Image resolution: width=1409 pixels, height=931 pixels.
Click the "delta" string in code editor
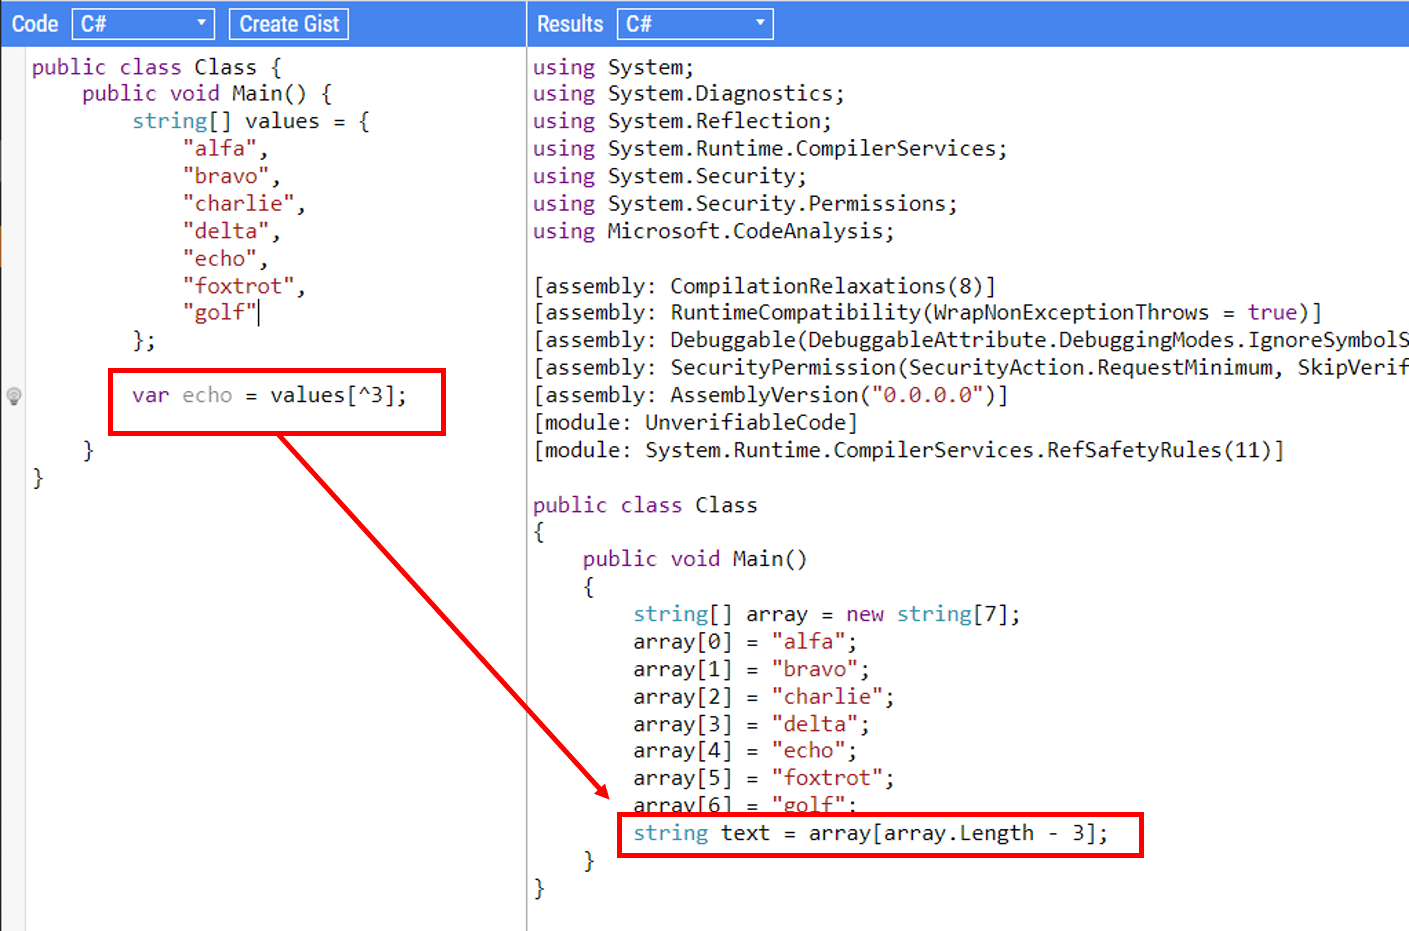pos(226,231)
